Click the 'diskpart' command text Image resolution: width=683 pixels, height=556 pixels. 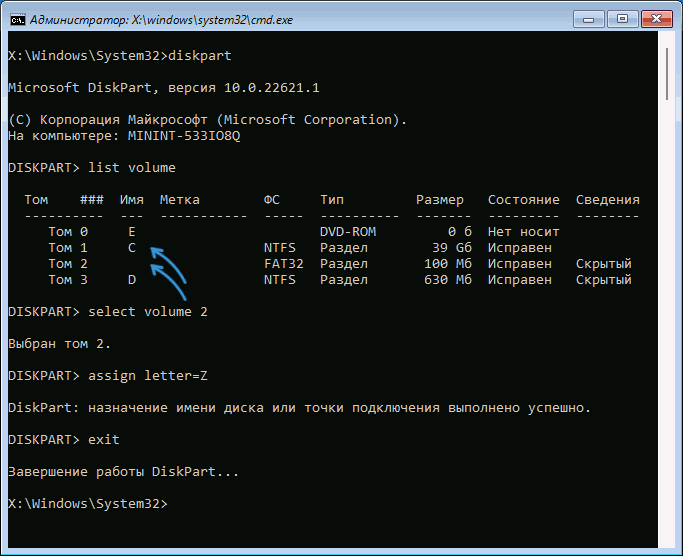click(x=199, y=56)
